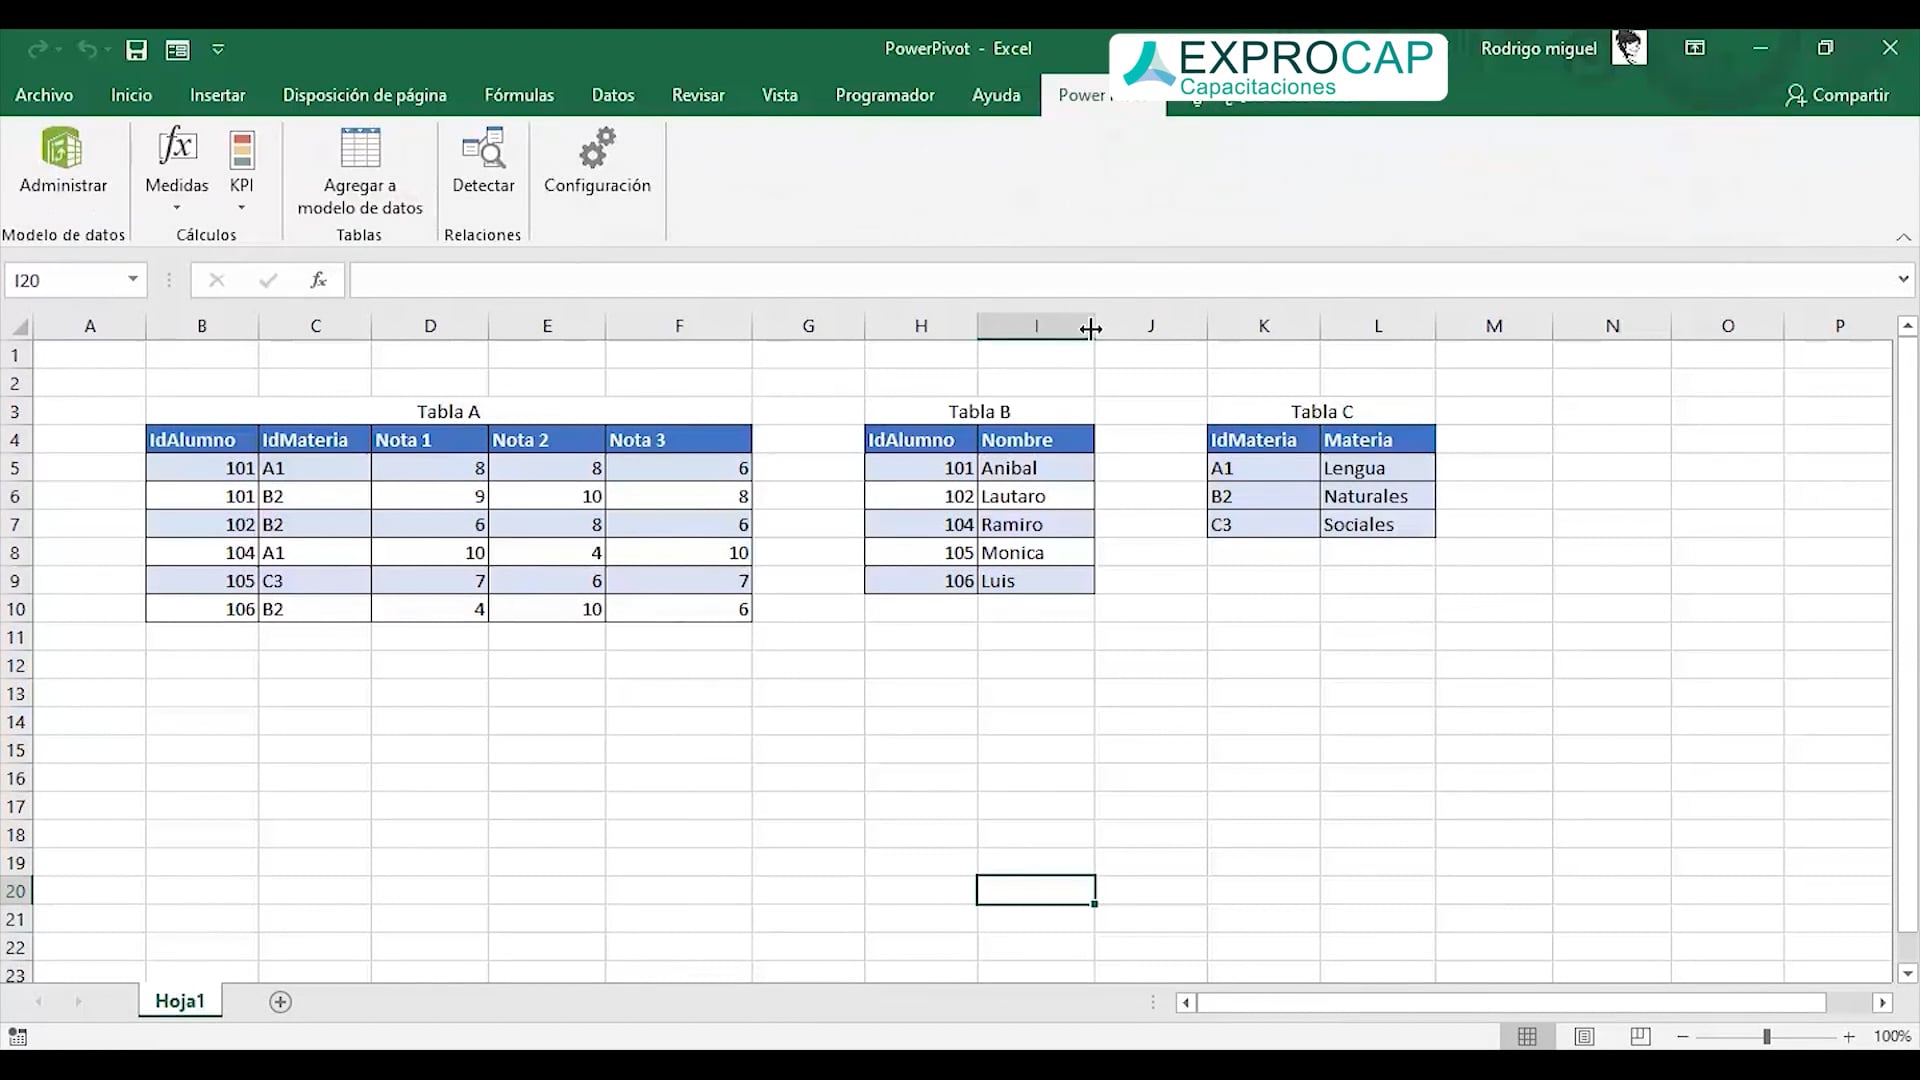Open the Vista tab
Image resolution: width=1920 pixels, height=1080 pixels.
pyautogui.click(x=780, y=95)
